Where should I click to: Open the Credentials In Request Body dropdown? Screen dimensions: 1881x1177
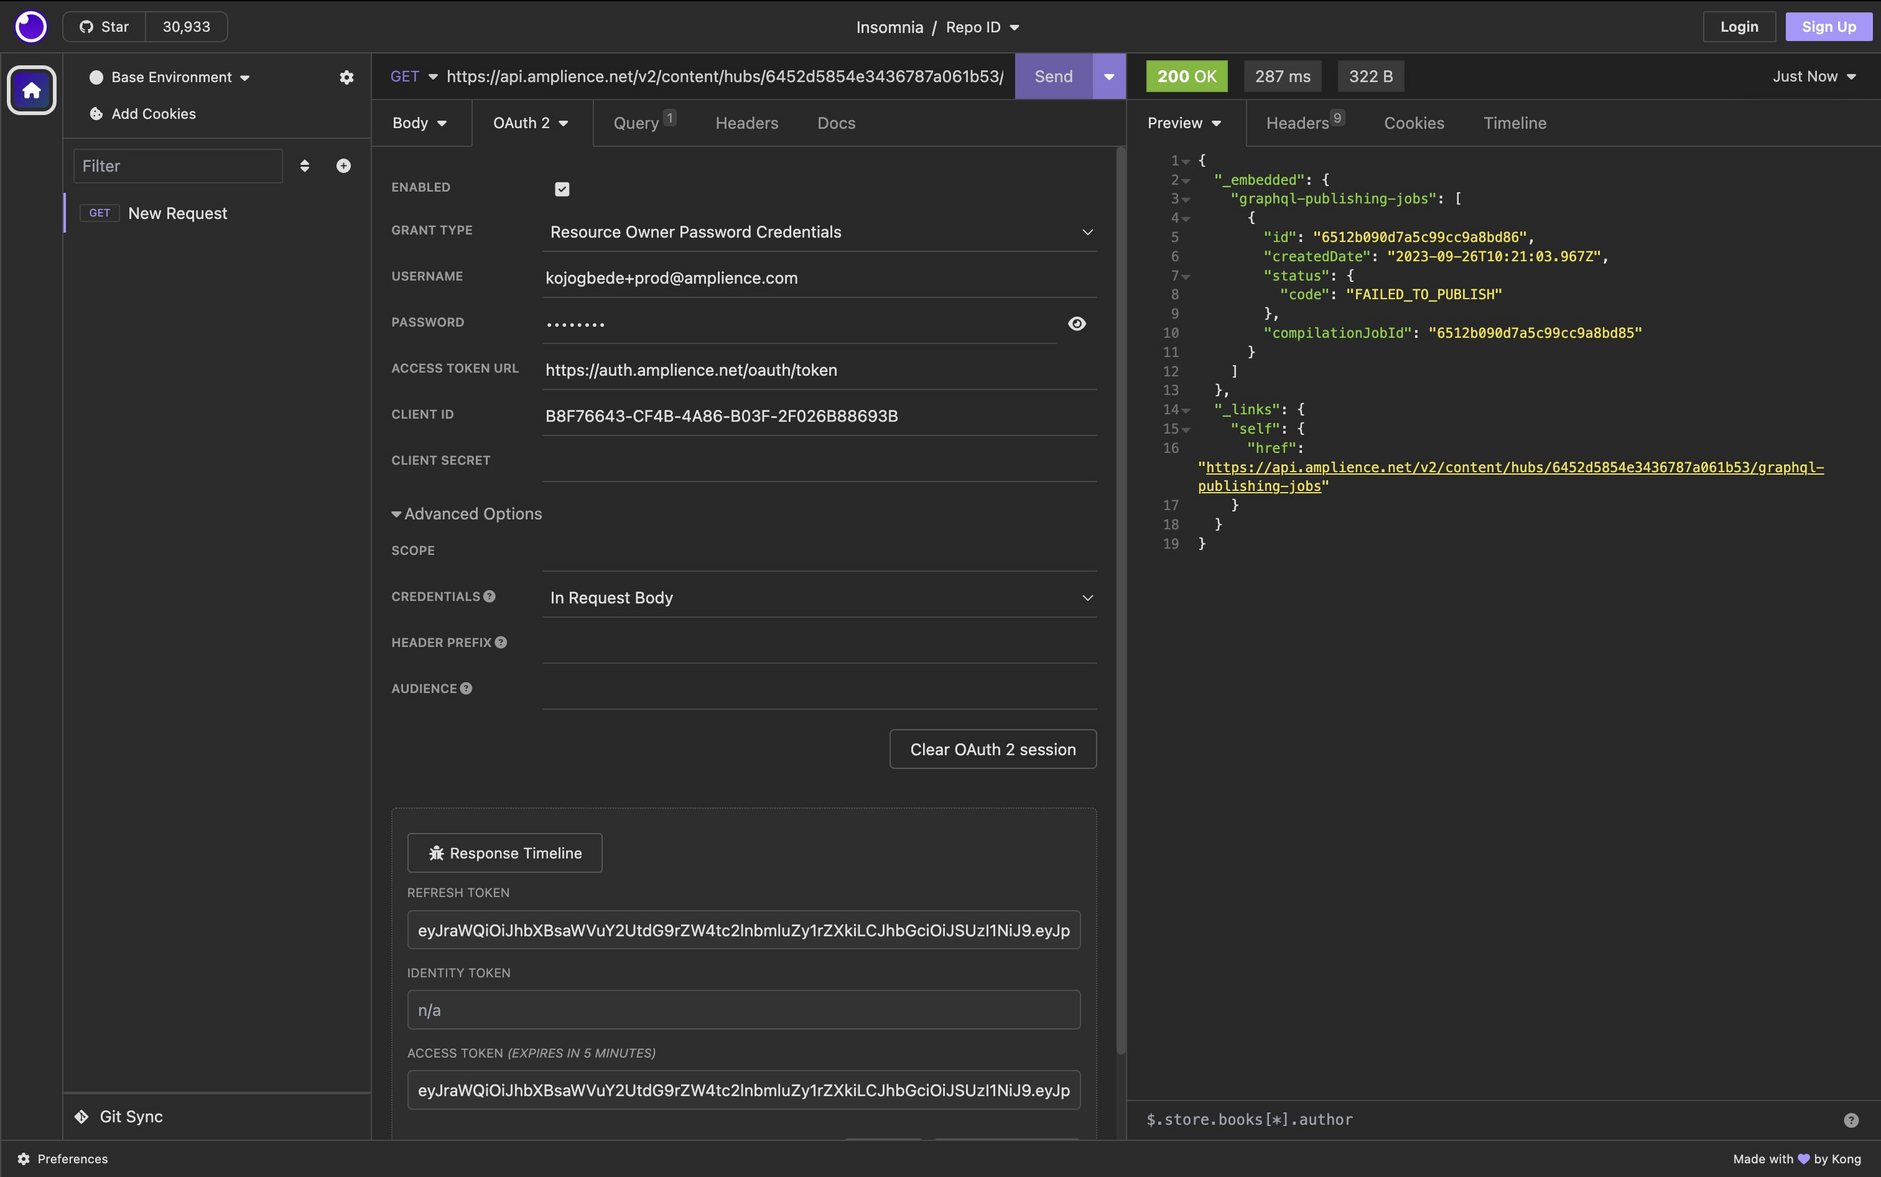point(820,598)
